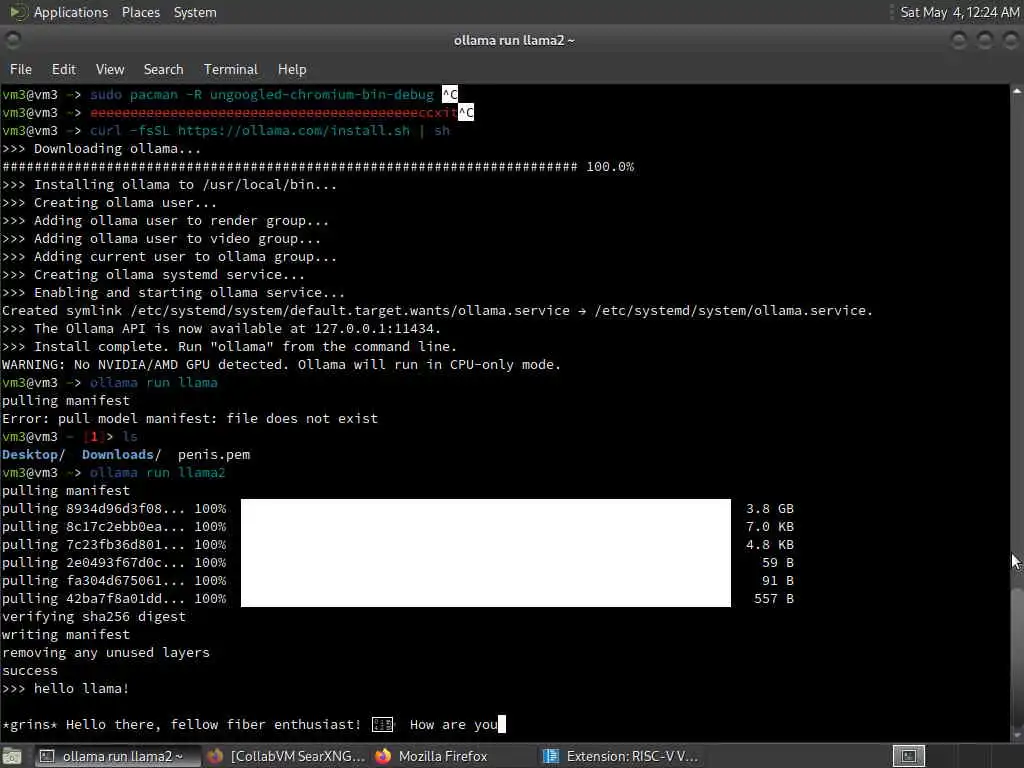Open the Terminal menu

pos(231,69)
